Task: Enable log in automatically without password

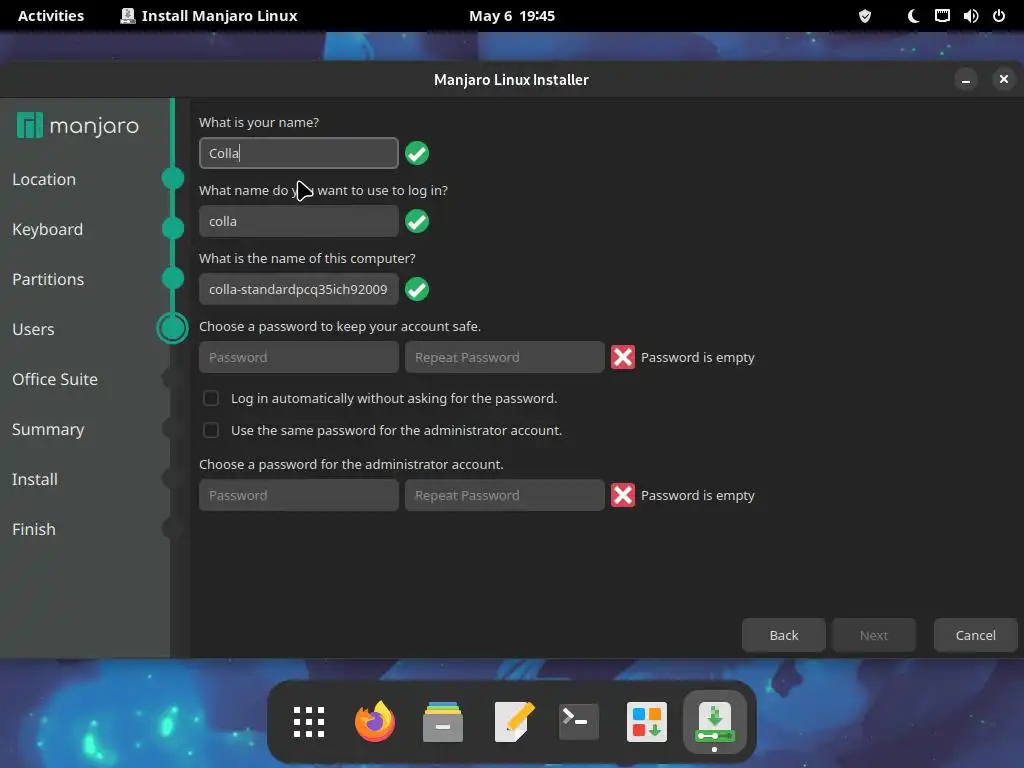Action: pyautogui.click(x=211, y=398)
